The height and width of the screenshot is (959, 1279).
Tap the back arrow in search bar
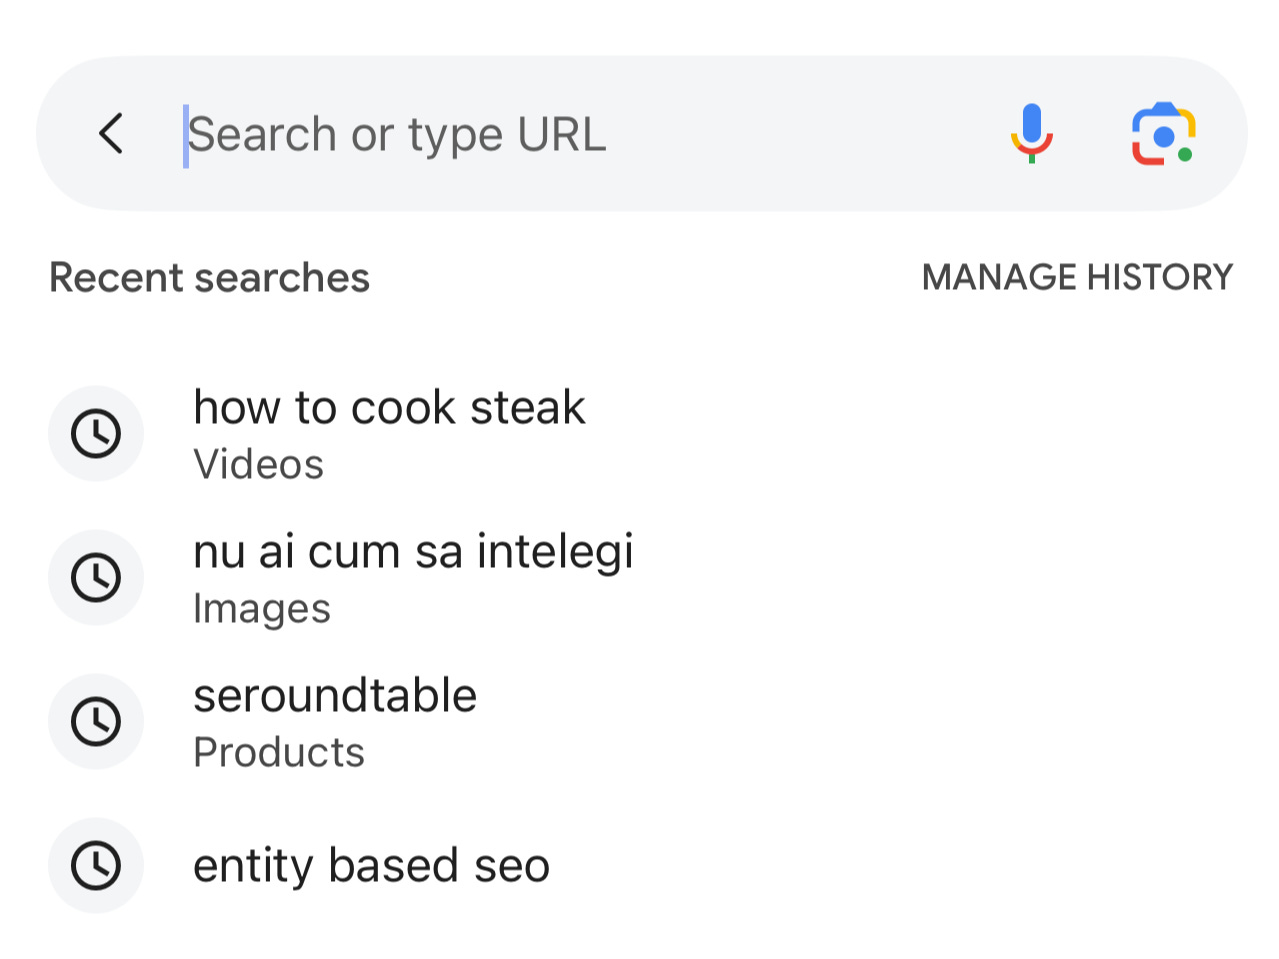(111, 133)
